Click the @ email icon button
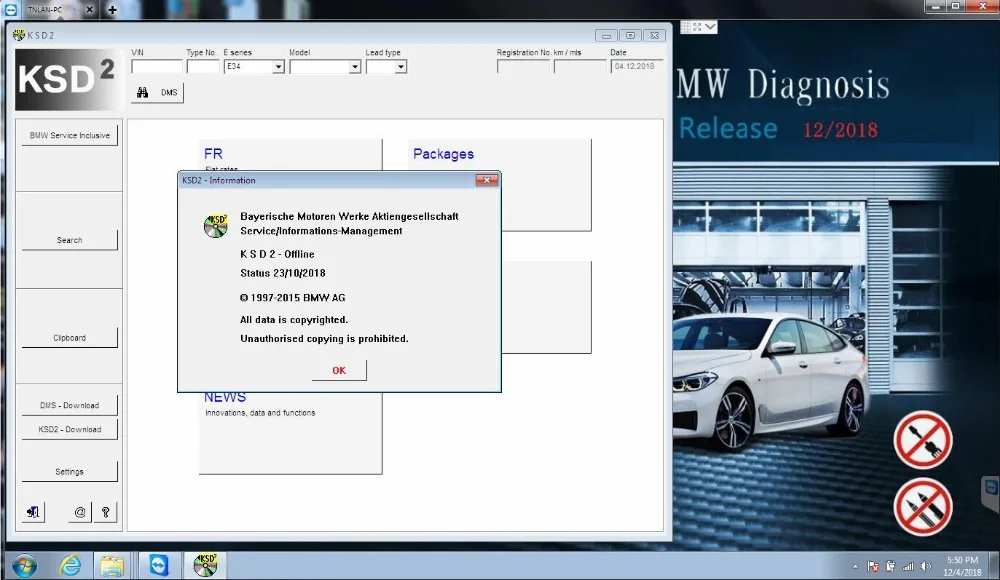This screenshot has height=580, width=1000. point(80,512)
